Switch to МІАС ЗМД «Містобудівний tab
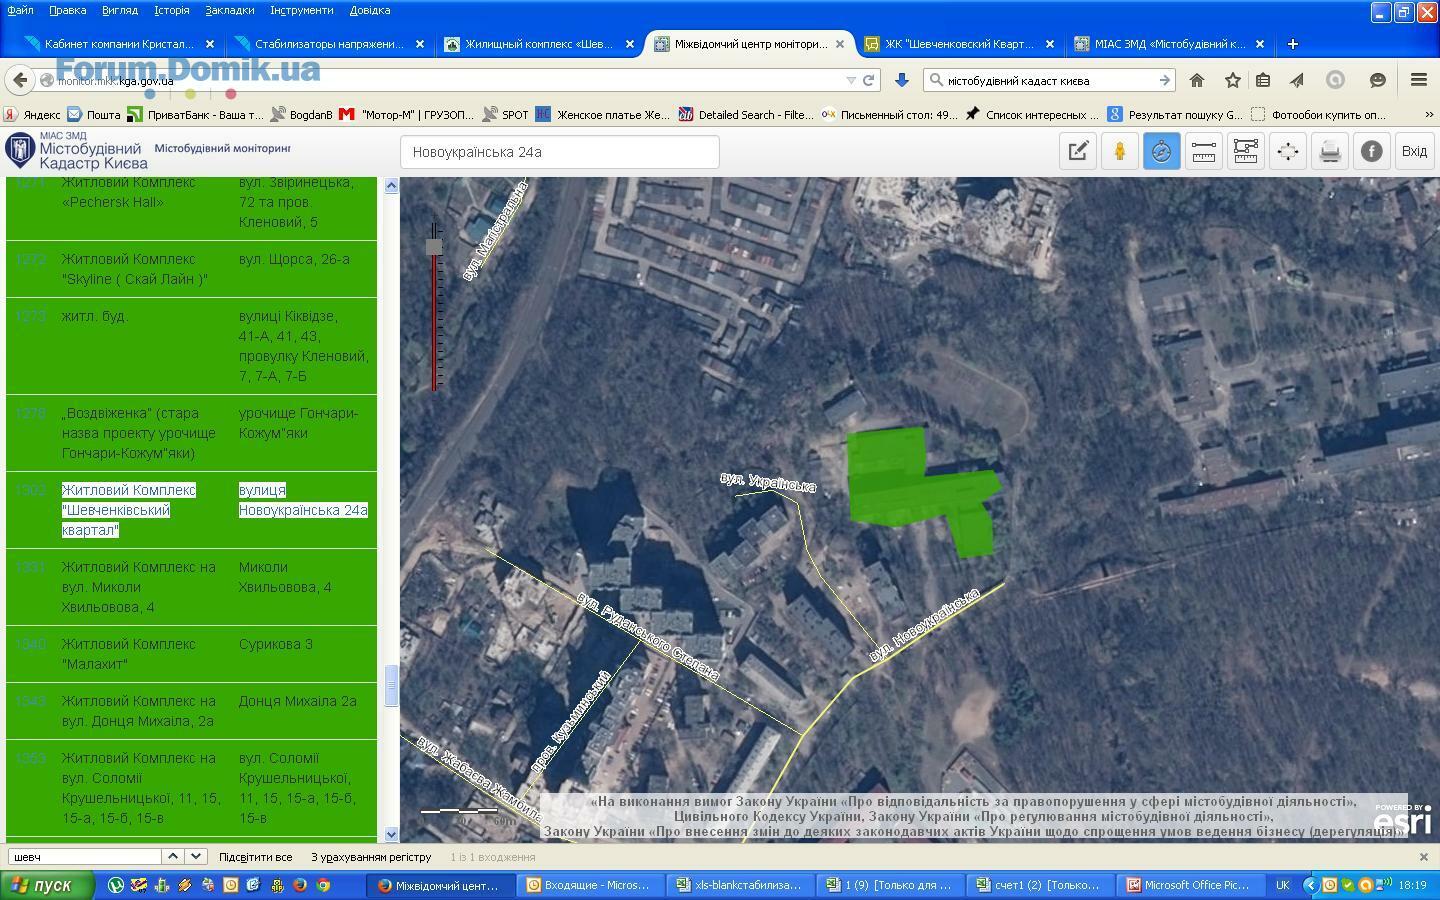This screenshot has width=1440, height=900. tap(1169, 44)
